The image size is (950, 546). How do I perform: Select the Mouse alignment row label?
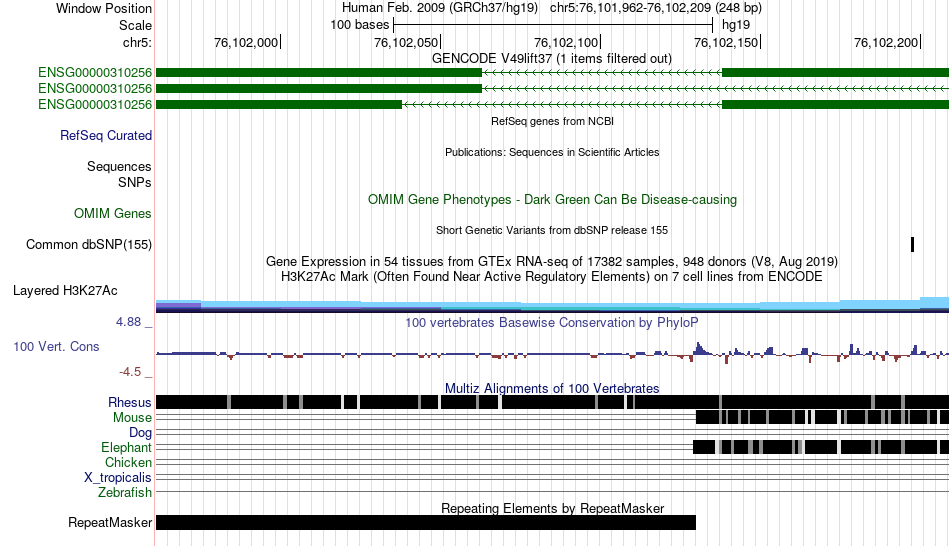point(132,418)
